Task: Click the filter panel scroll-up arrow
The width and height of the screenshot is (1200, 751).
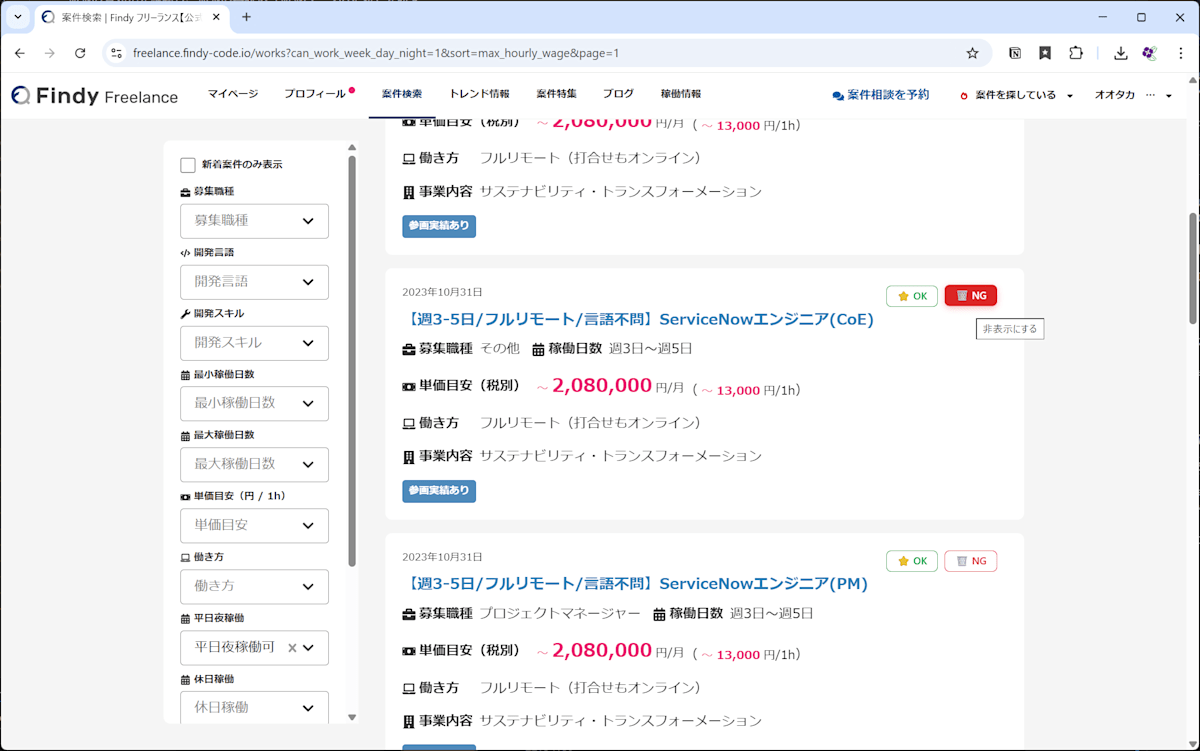Action: [x=351, y=148]
